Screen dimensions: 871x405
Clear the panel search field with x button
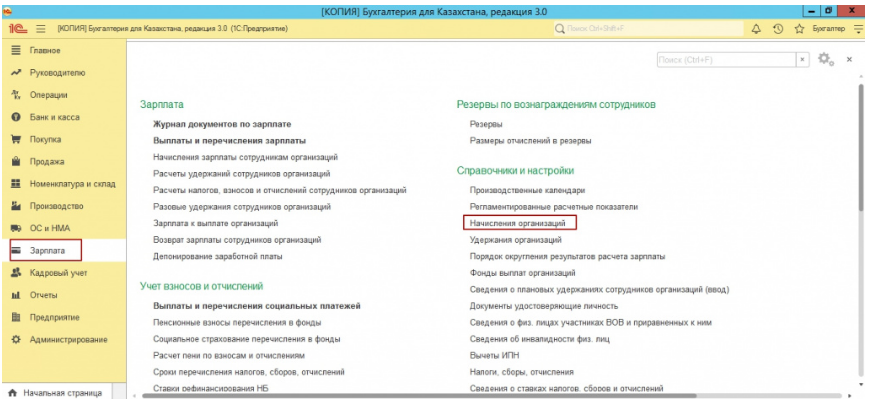[x=803, y=59]
